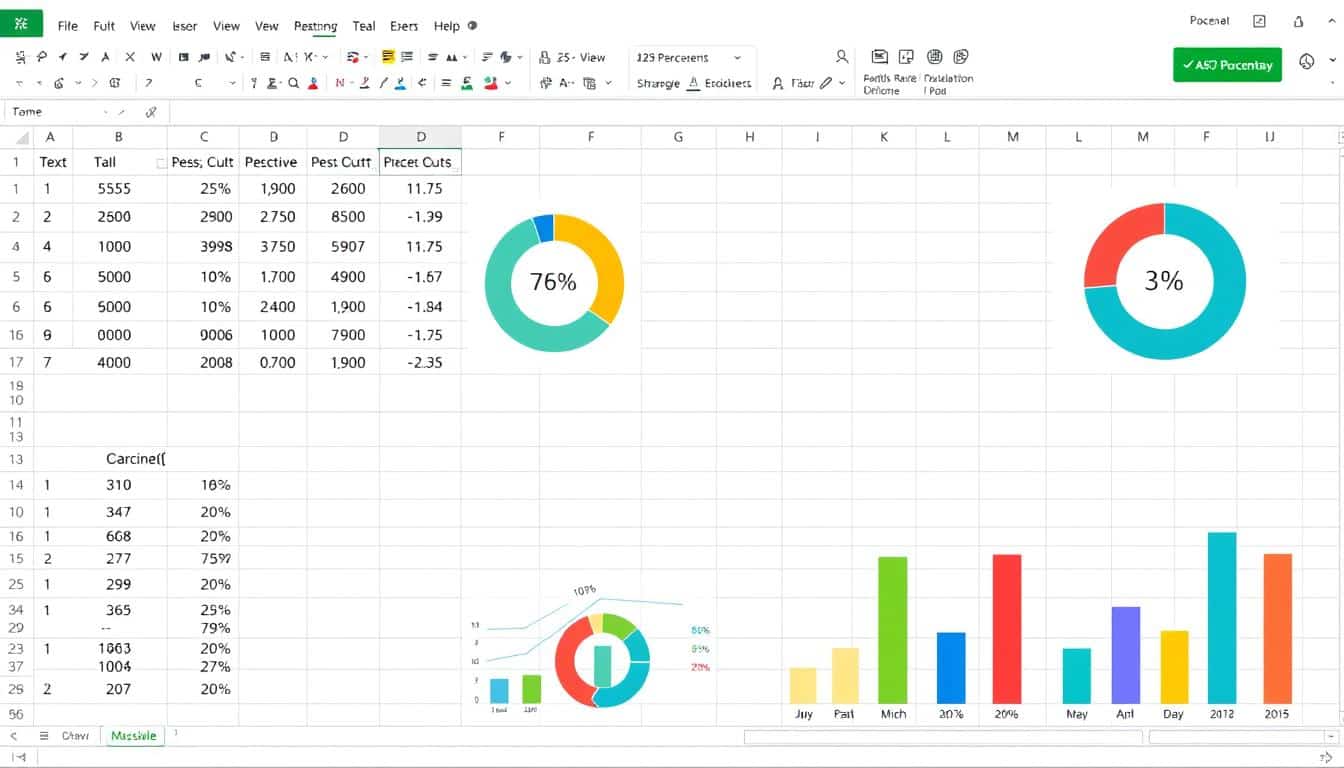Open the Fistr dropdown chevron
1344x768 pixels.
tap(842, 84)
